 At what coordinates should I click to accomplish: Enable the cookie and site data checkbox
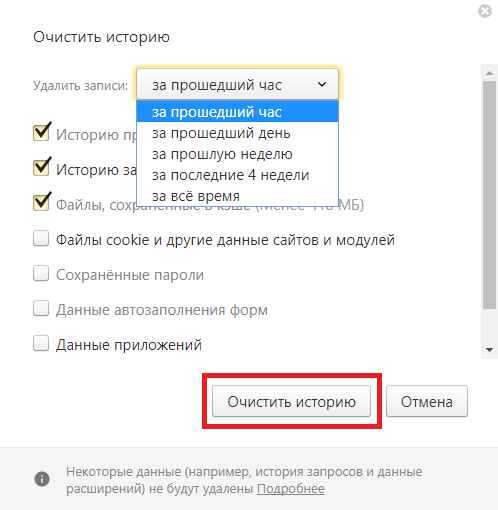(41, 239)
